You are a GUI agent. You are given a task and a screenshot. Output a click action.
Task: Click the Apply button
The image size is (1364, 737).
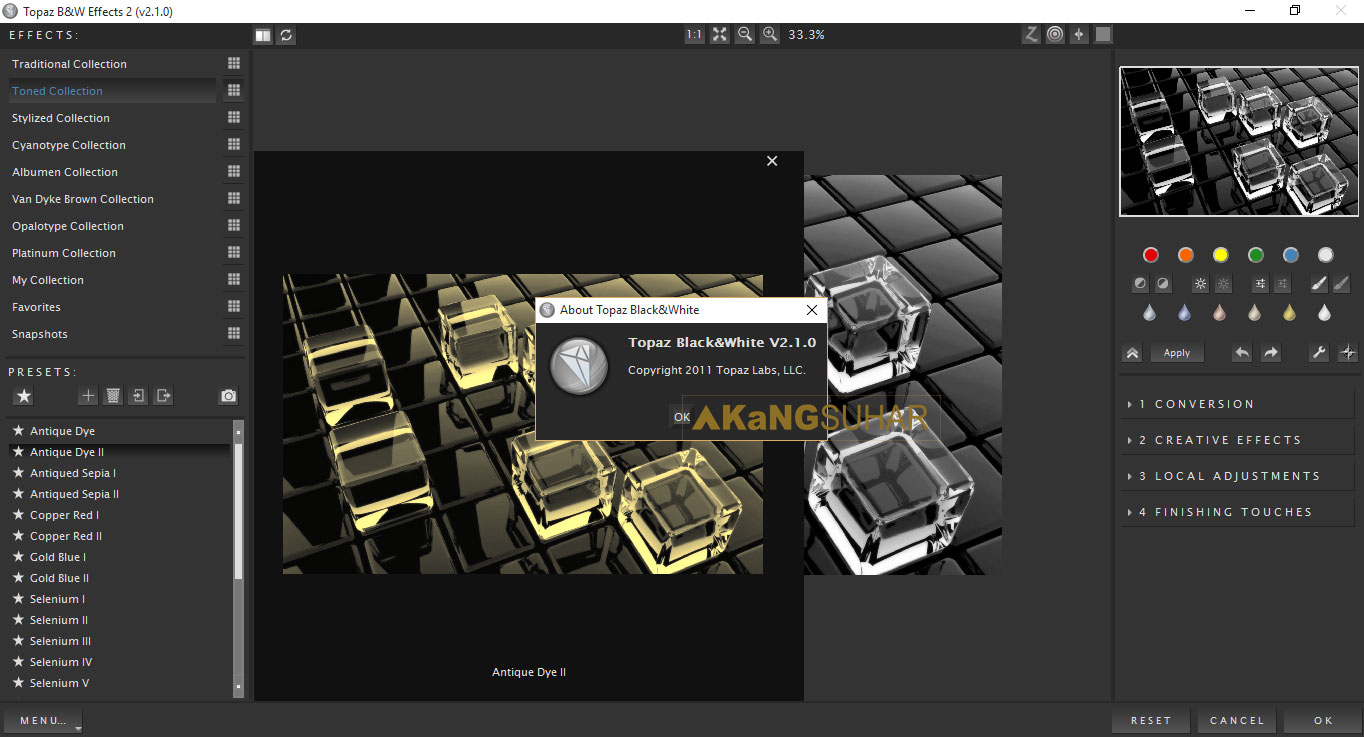1177,352
